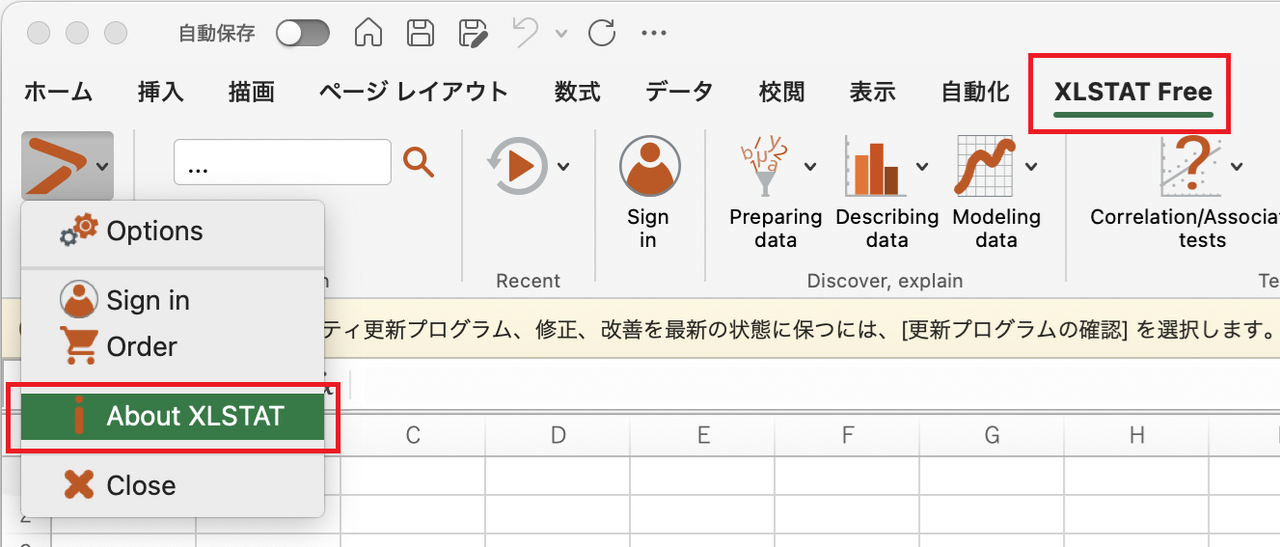Click Correlation/Association tests icon
Screen dimensions: 1280x547
point(1190,166)
